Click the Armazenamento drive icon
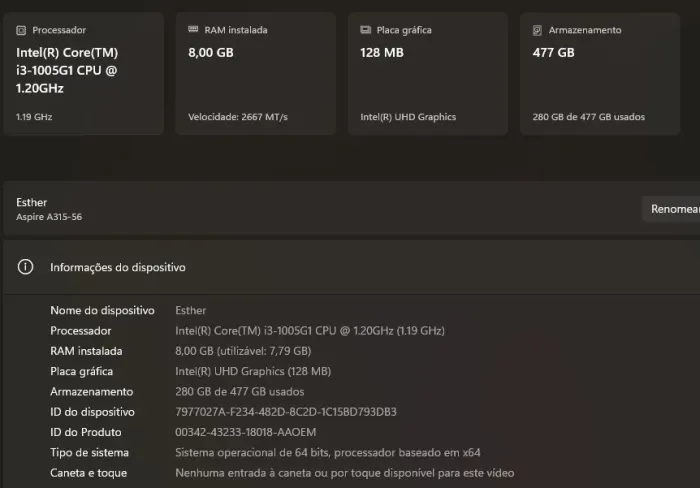The image size is (700, 488). (537, 30)
